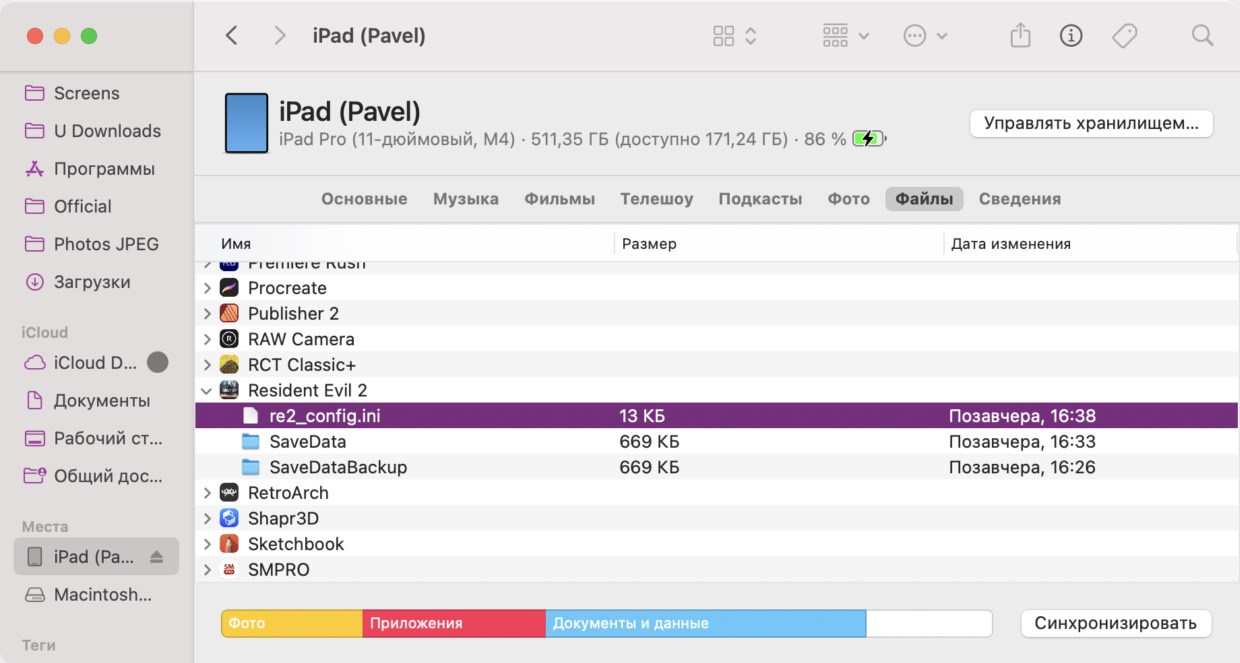Click the Share toolbar icon
Image resolution: width=1240 pixels, height=663 pixels.
(1020, 36)
